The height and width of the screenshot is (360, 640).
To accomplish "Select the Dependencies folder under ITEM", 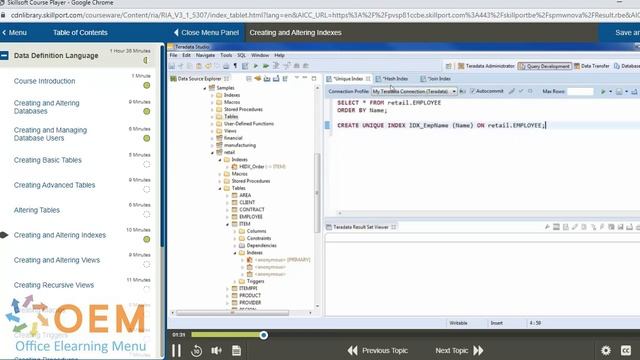I will [x=258, y=245].
